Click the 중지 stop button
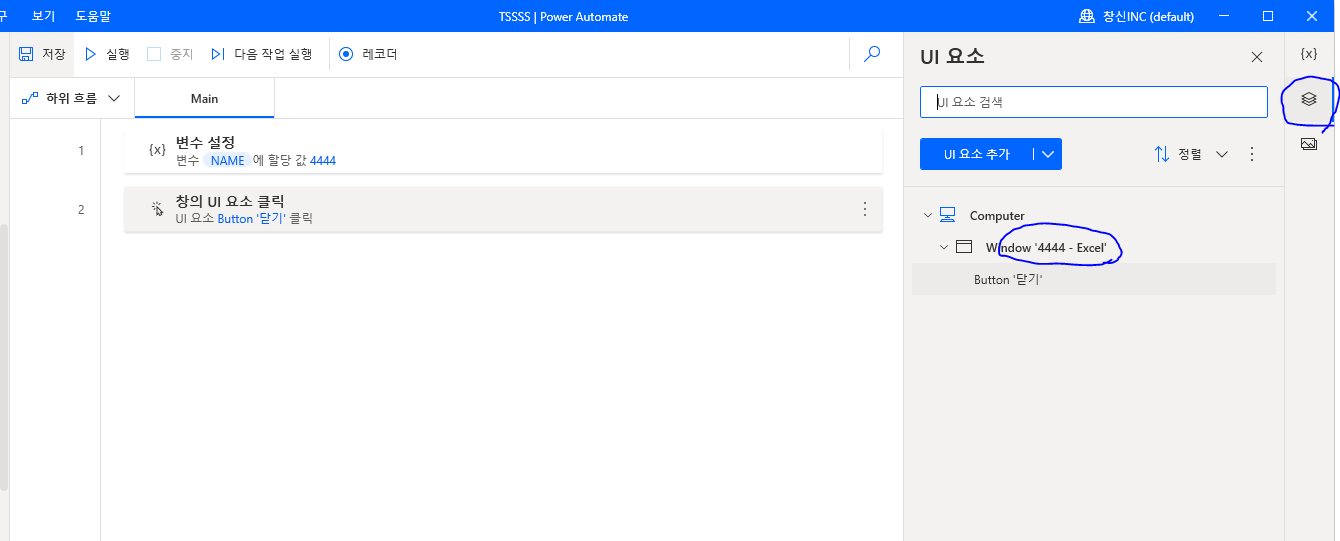 [x=170, y=54]
